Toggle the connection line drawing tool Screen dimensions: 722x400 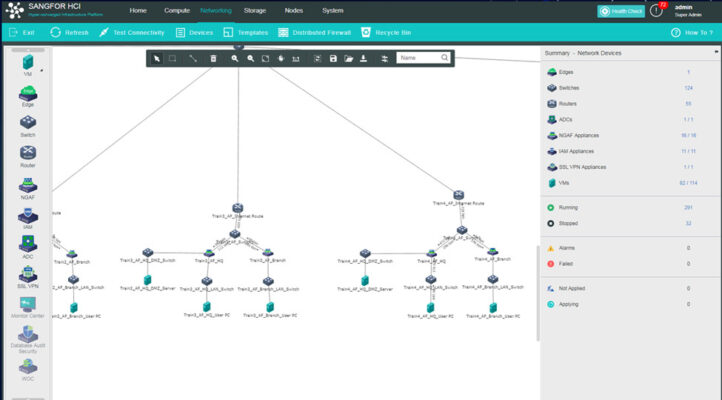[192, 58]
